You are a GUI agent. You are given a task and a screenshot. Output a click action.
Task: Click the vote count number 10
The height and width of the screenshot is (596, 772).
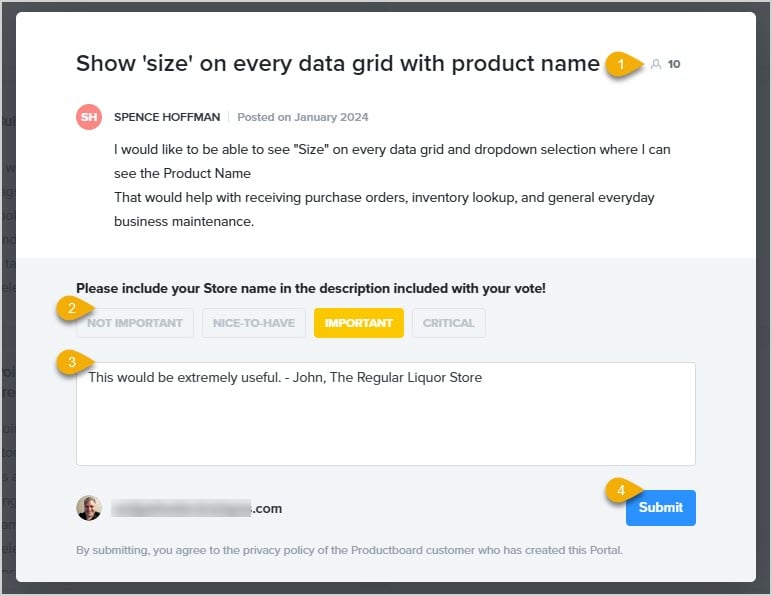674,64
